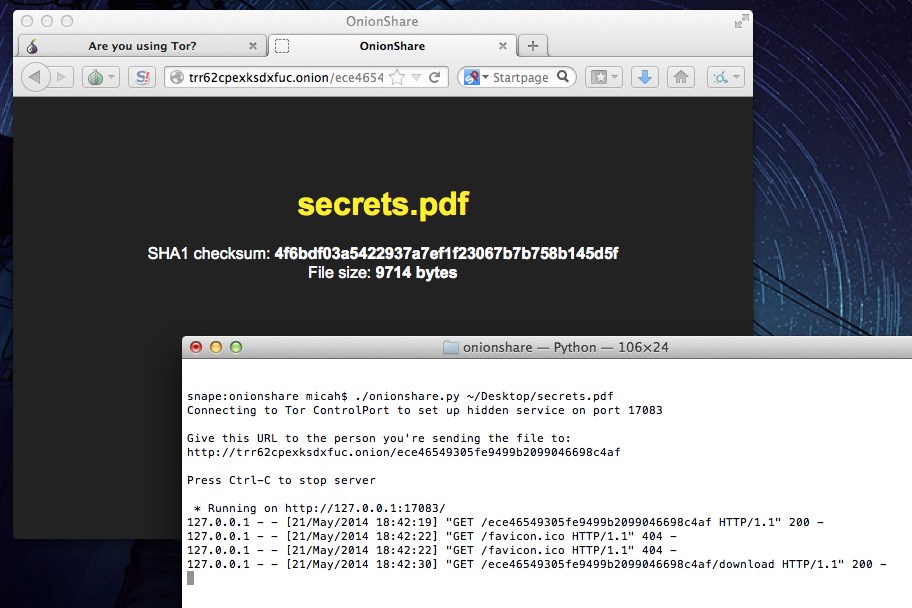
Task: Click the Terminal cursor block
Action: [190, 578]
